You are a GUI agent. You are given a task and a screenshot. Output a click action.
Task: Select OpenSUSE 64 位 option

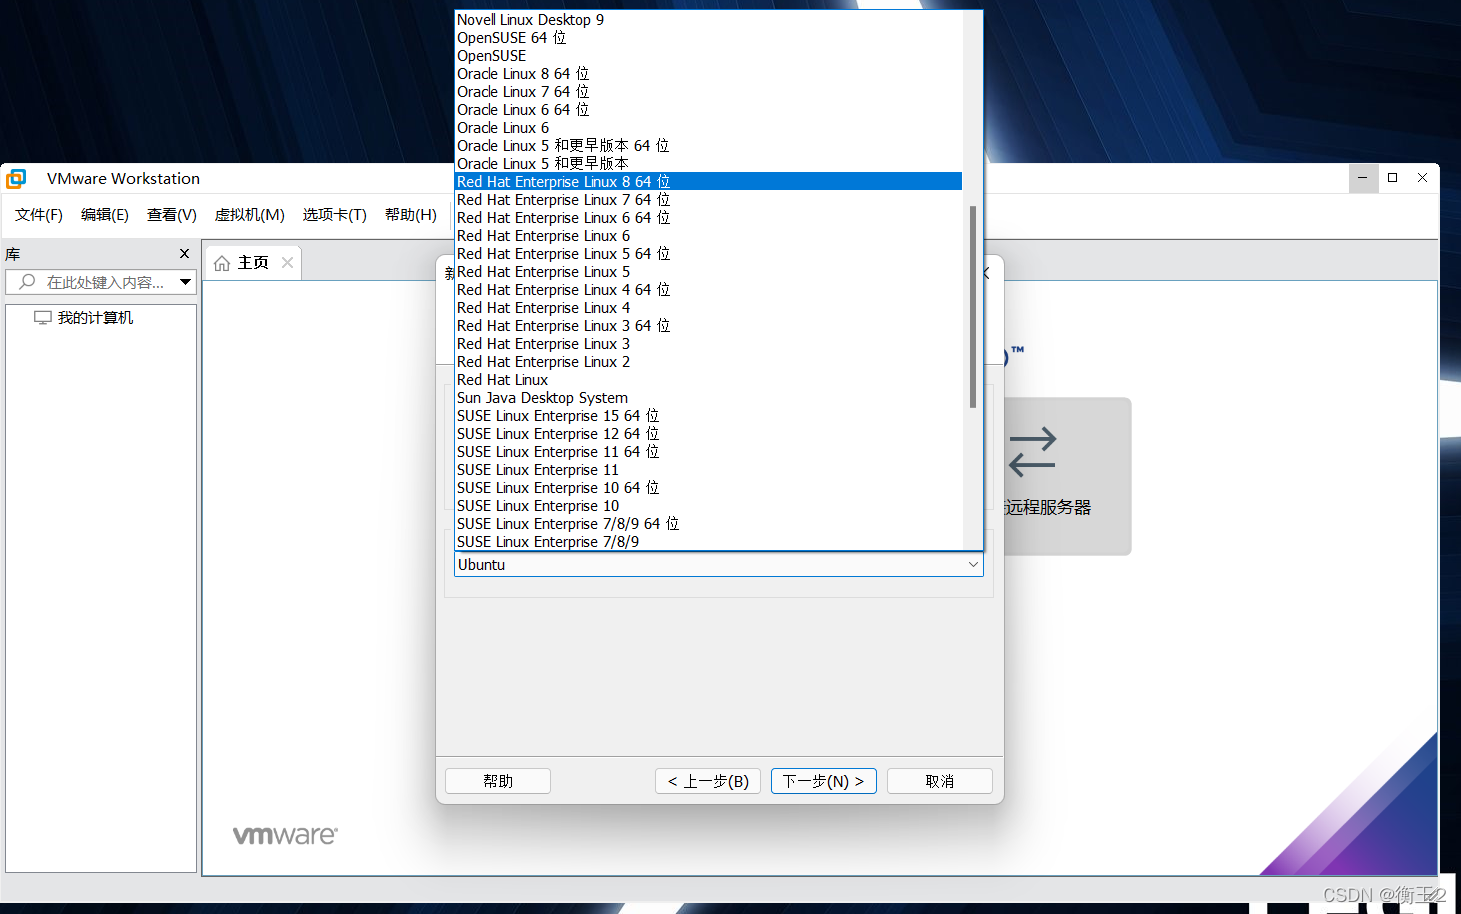708,38
